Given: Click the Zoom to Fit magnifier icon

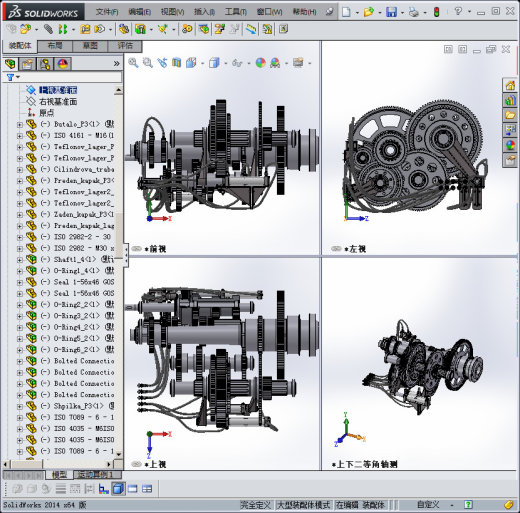Looking at the screenshot, I should click(133, 63).
